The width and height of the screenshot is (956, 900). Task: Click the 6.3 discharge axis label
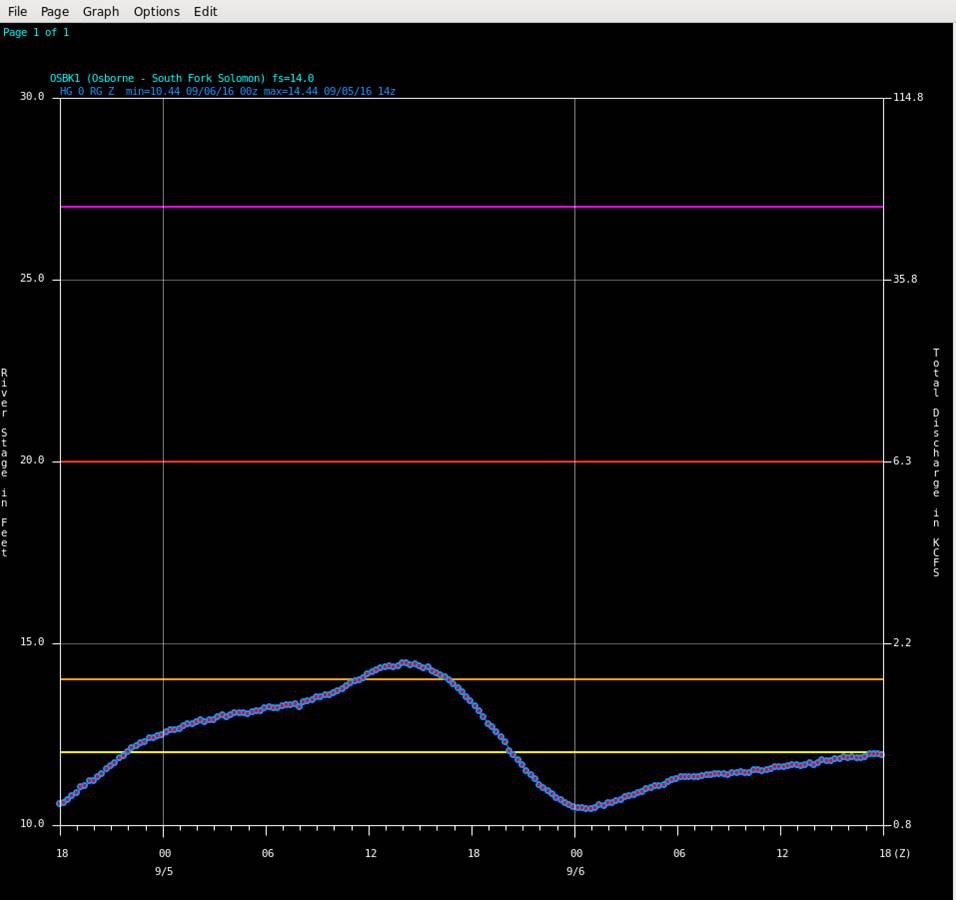(x=902, y=461)
